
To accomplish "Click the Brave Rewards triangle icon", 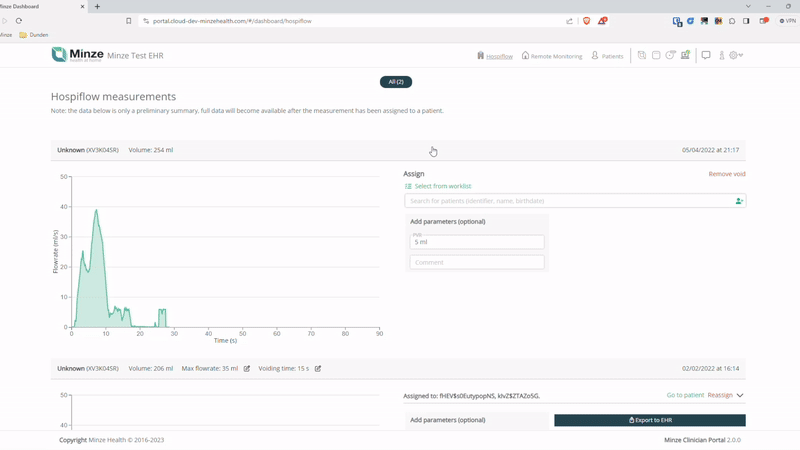I will tap(603, 21).
